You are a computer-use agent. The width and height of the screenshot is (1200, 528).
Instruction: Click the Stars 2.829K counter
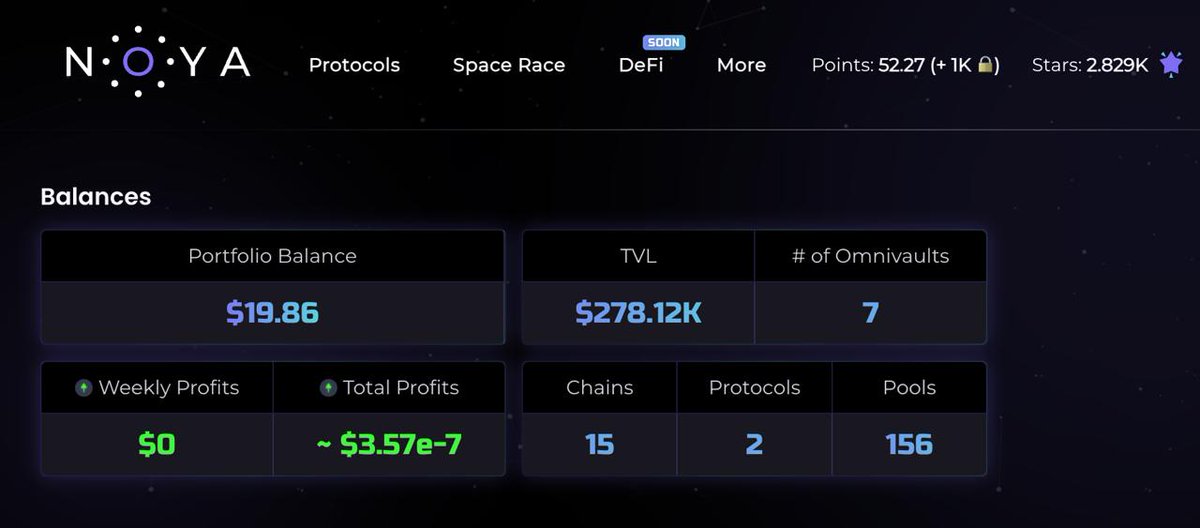[x=1090, y=65]
